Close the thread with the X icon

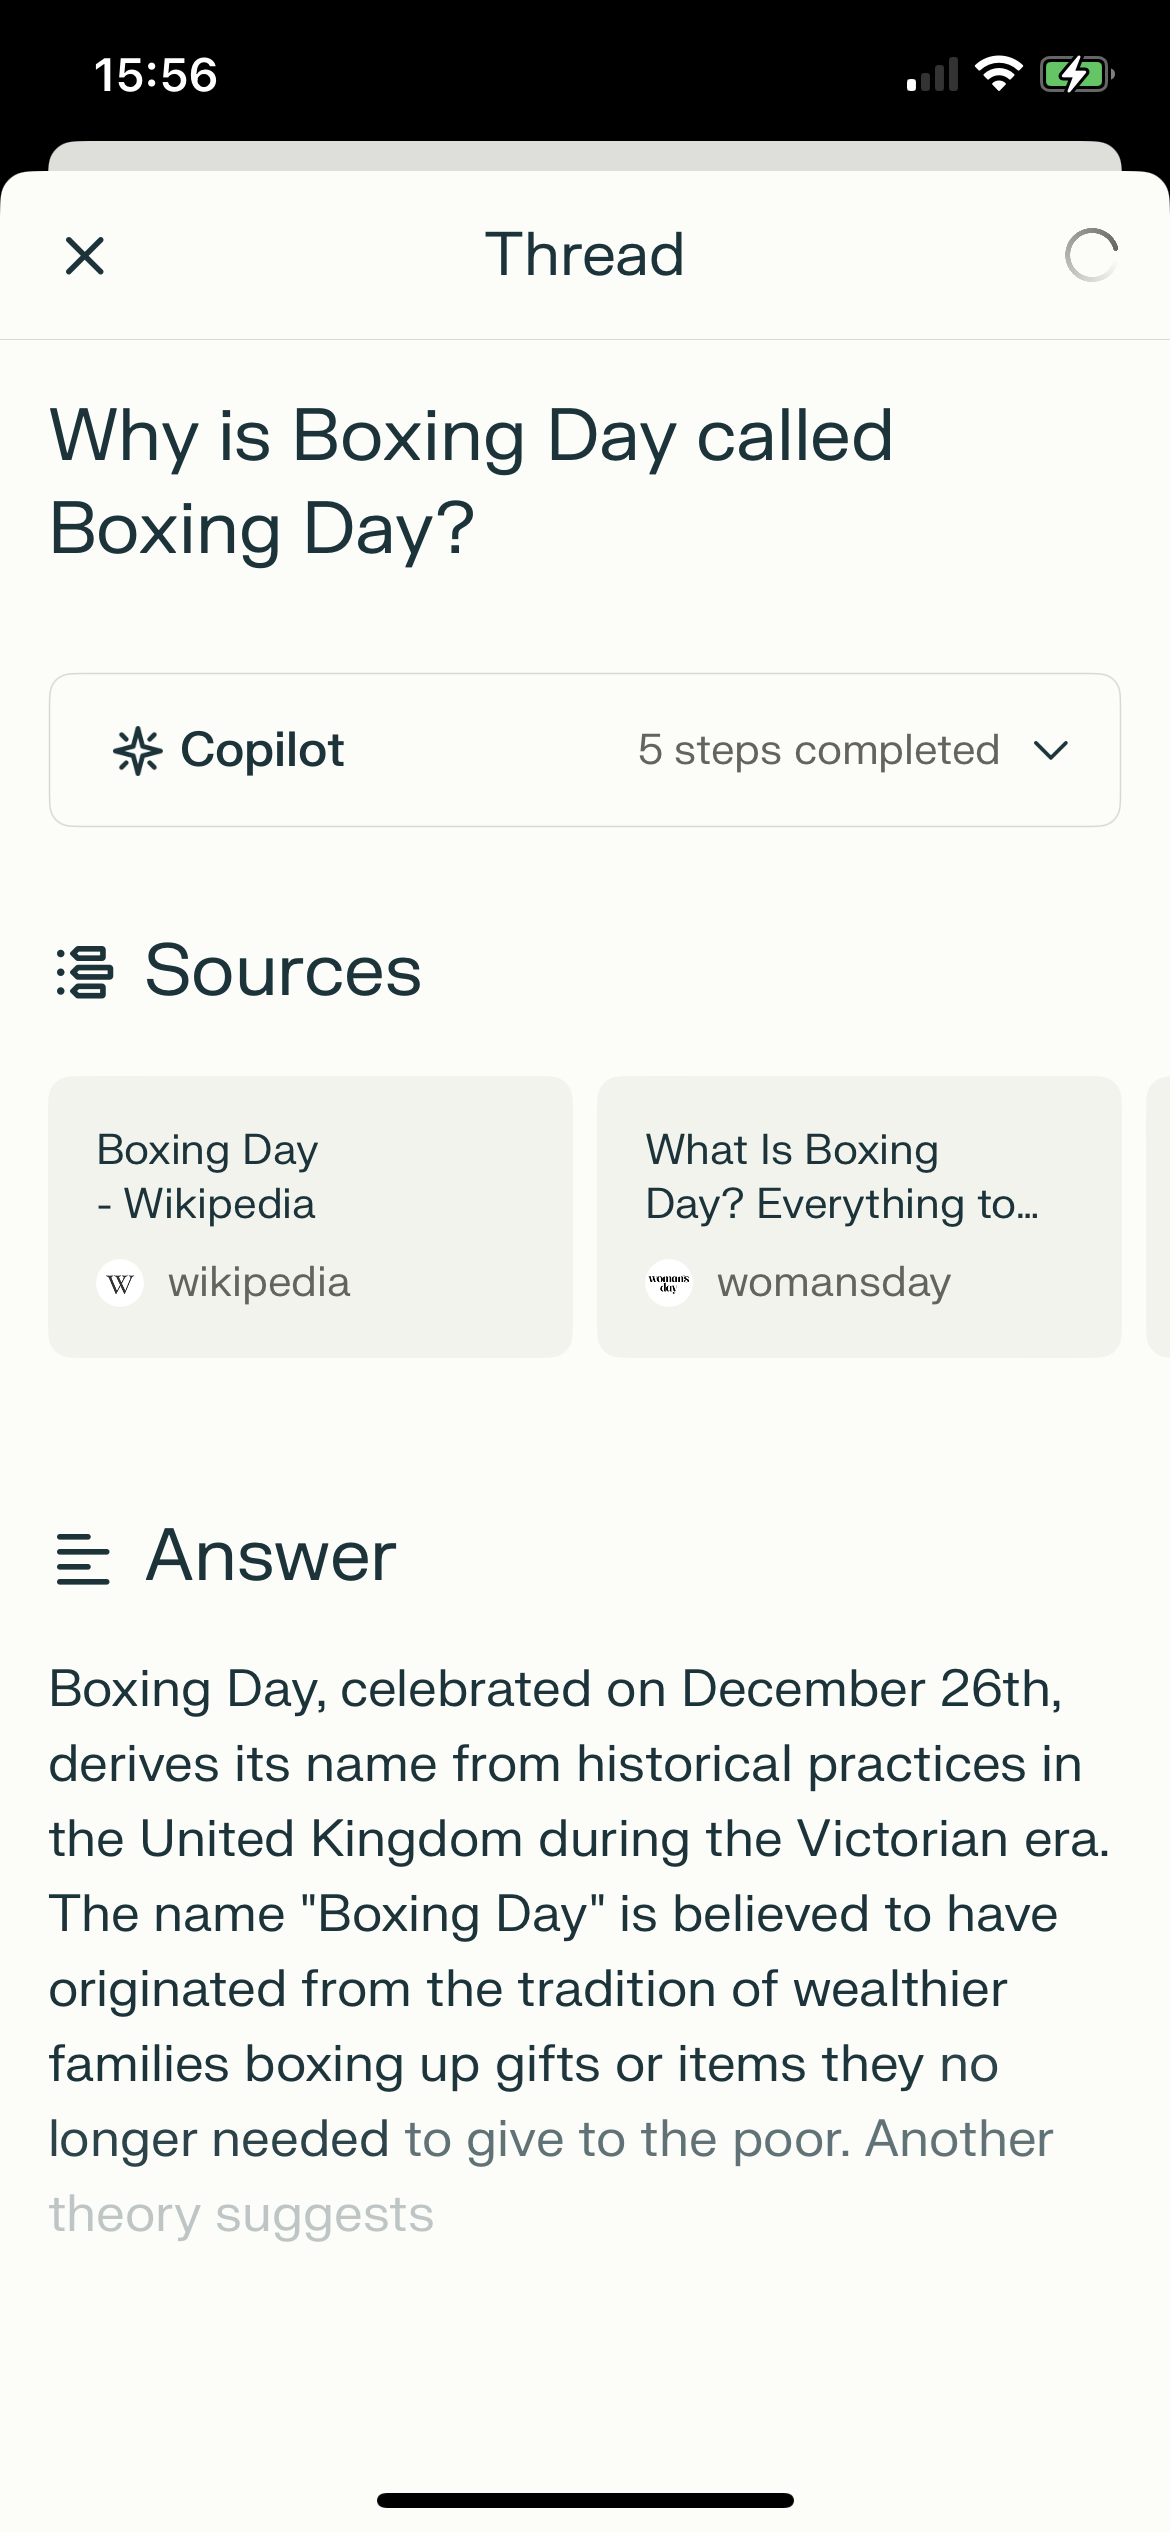pos(85,256)
